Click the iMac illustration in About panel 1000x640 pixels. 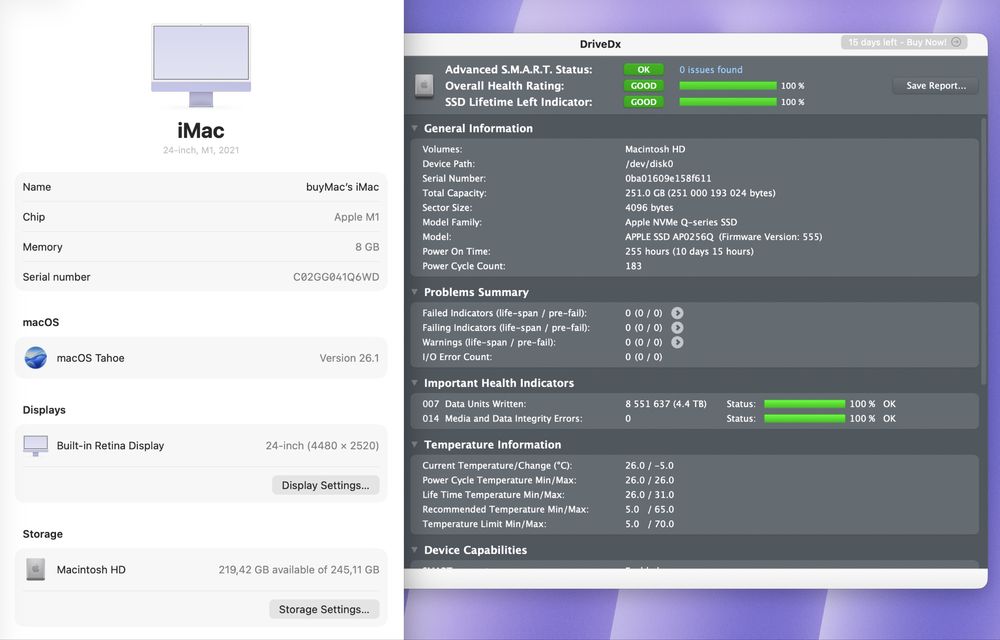tap(201, 66)
